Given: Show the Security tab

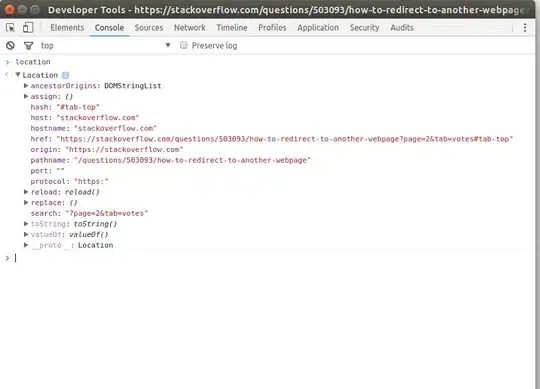Looking at the screenshot, I should pyautogui.click(x=364, y=28).
